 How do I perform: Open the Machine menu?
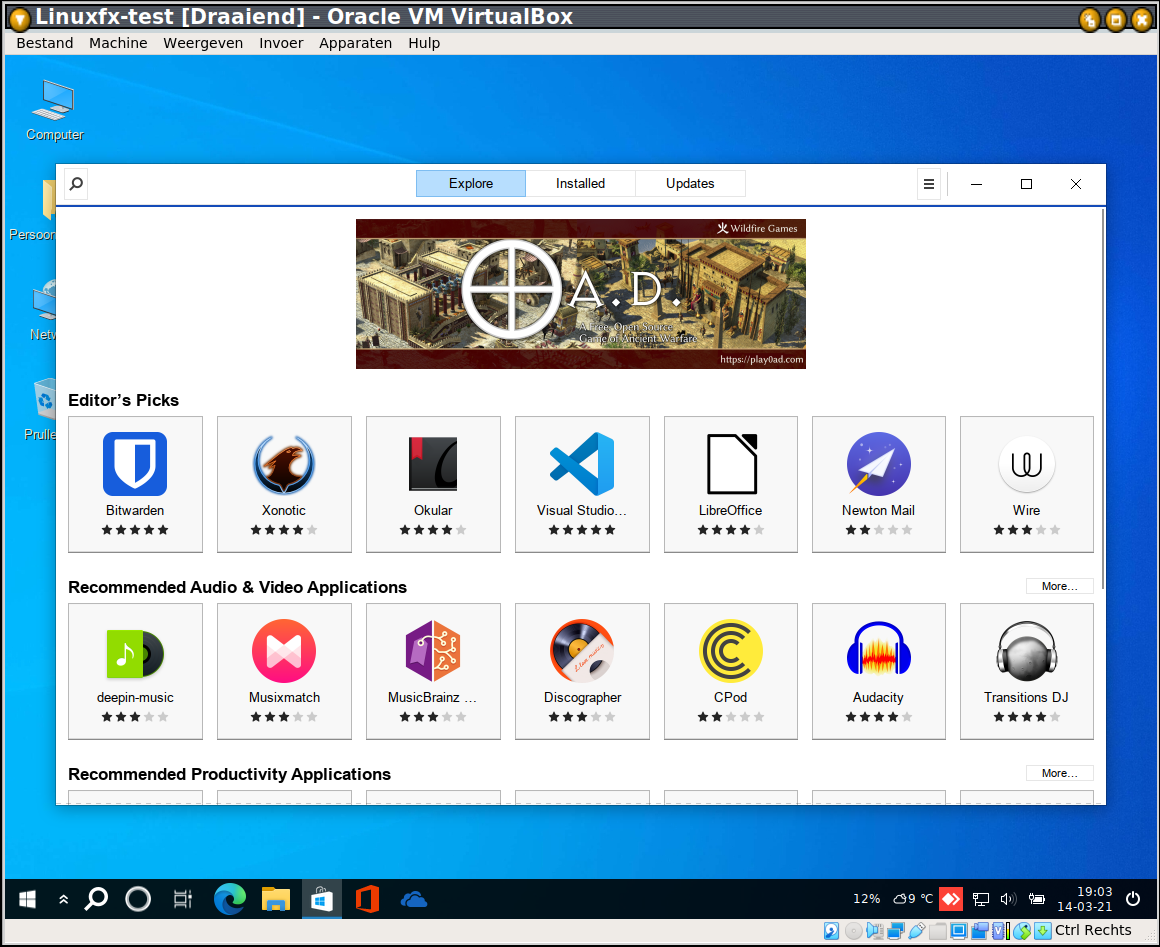[118, 43]
